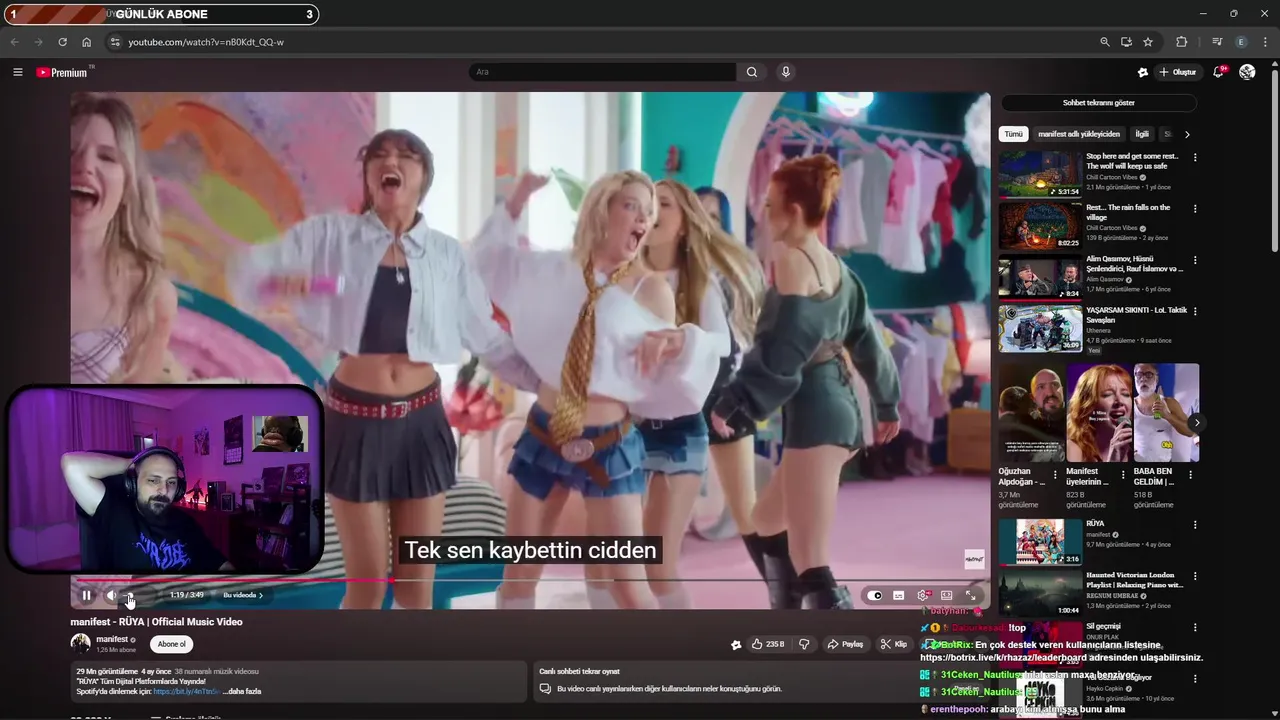
Task: Open the bit.ly Spotify link in description
Action: point(186,691)
